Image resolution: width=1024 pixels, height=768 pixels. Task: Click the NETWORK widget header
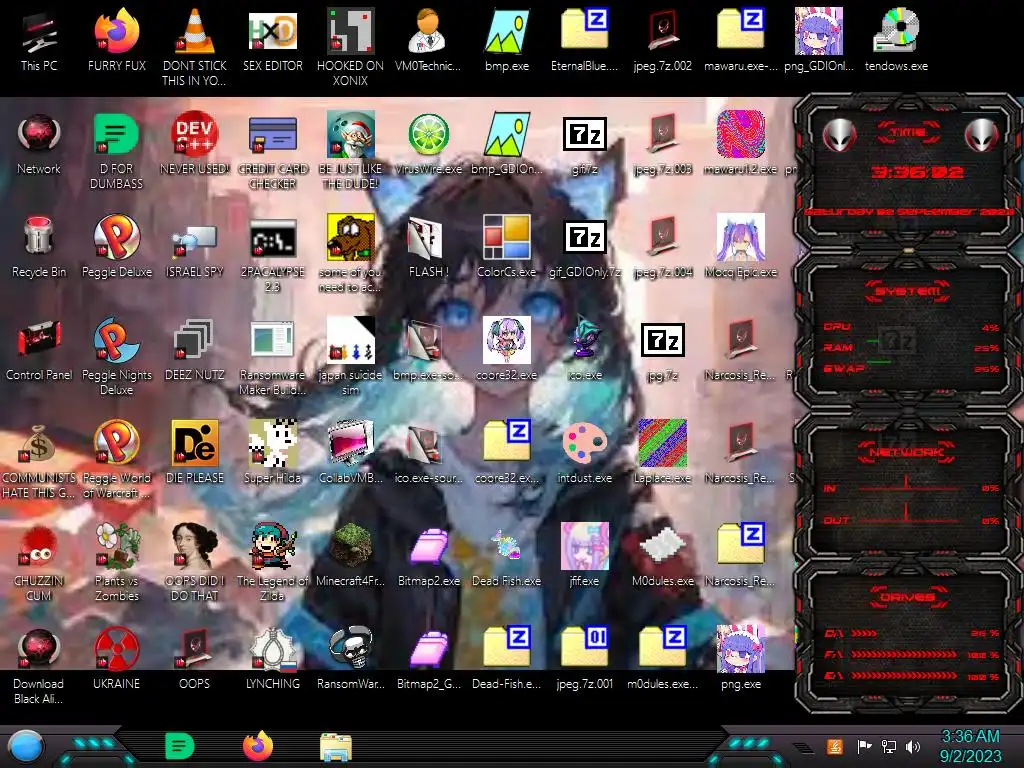tap(906, 452)
